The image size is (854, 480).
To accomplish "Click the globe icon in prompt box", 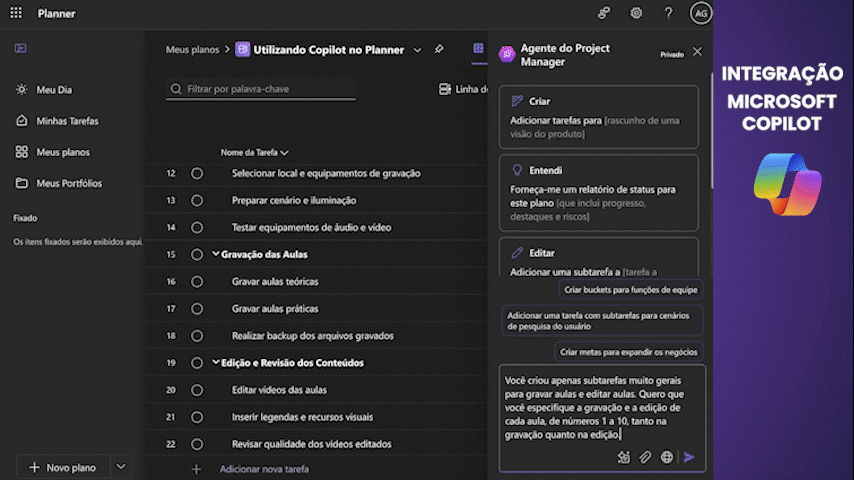I will 667,457.
